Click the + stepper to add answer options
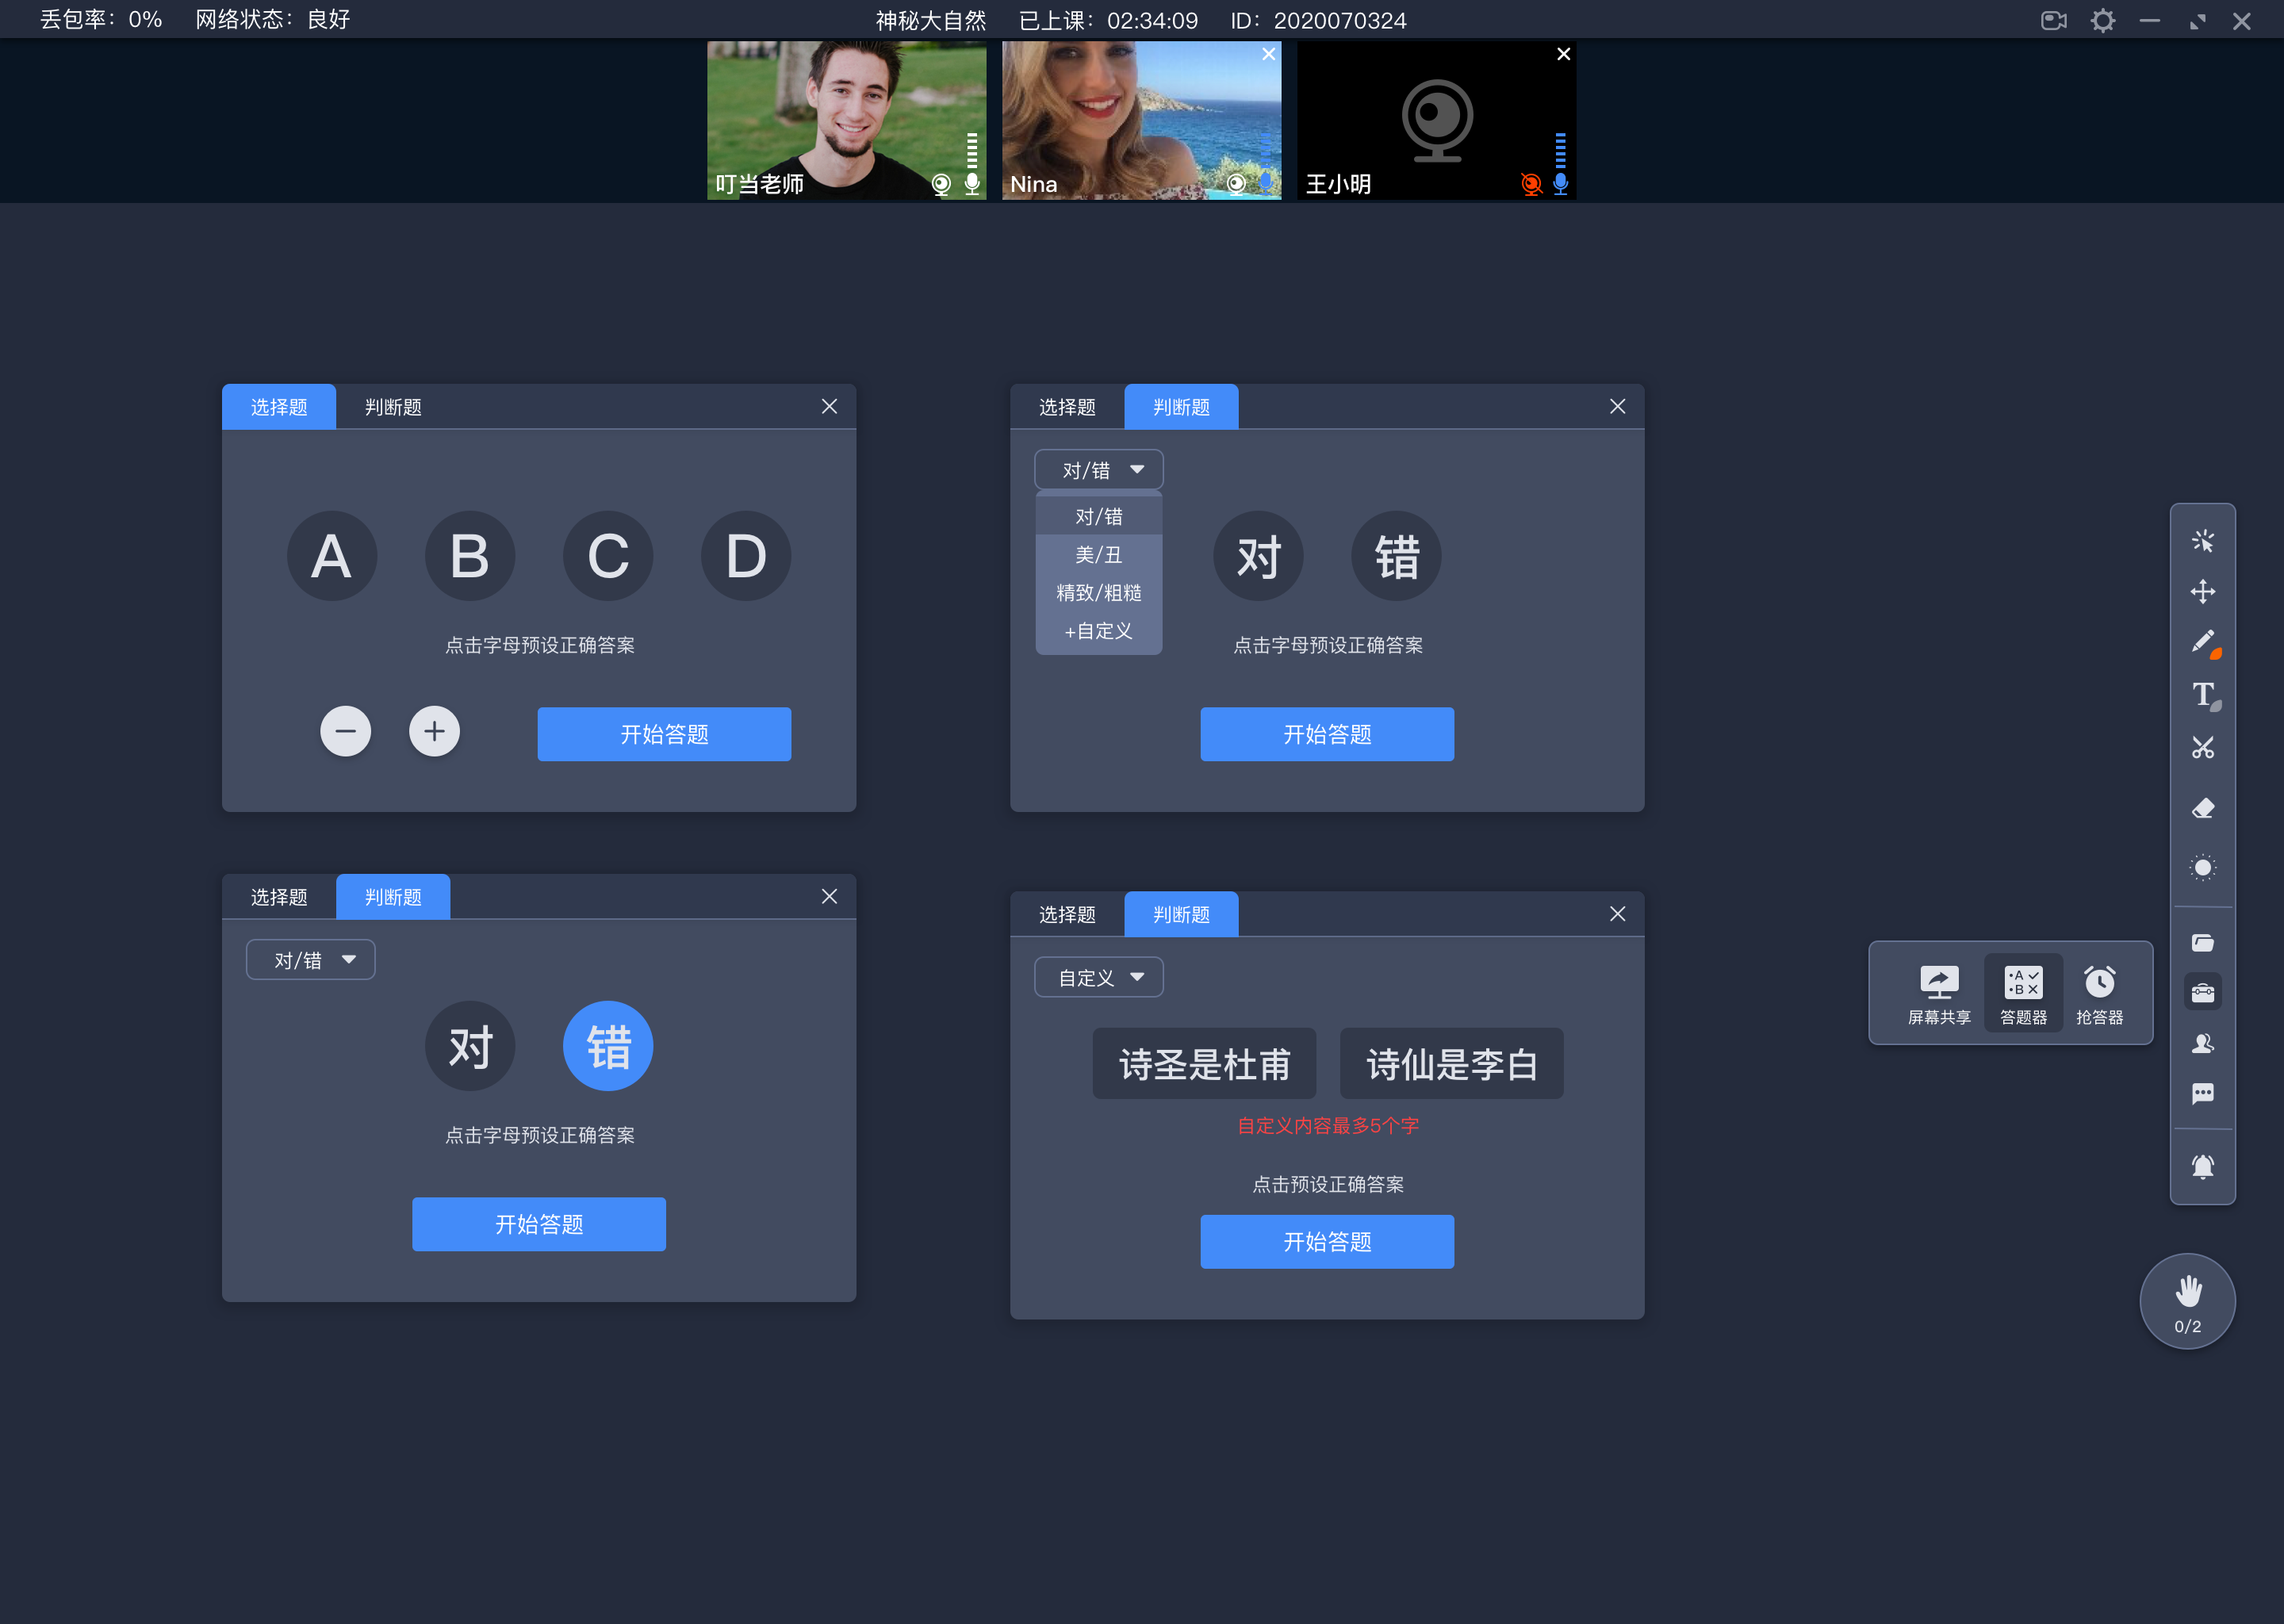The image size is (2284, 1624). [434, 733]
